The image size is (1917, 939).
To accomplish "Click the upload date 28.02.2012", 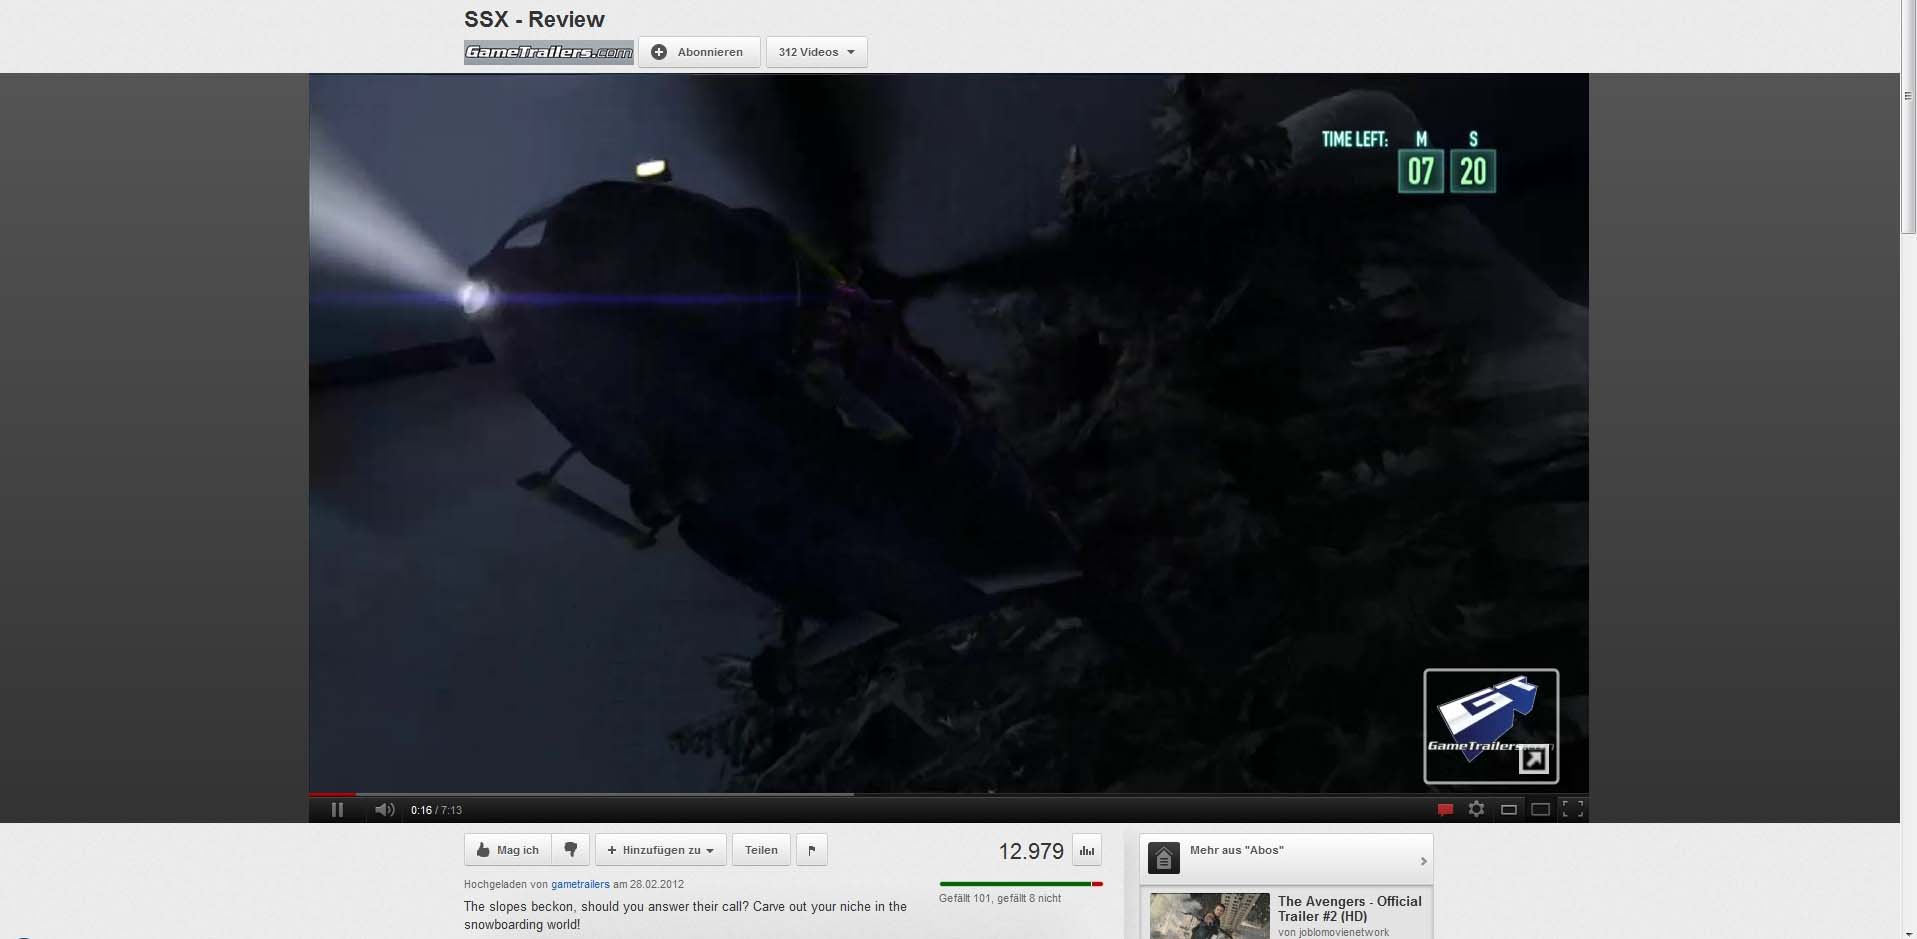I will pos(657,884).
